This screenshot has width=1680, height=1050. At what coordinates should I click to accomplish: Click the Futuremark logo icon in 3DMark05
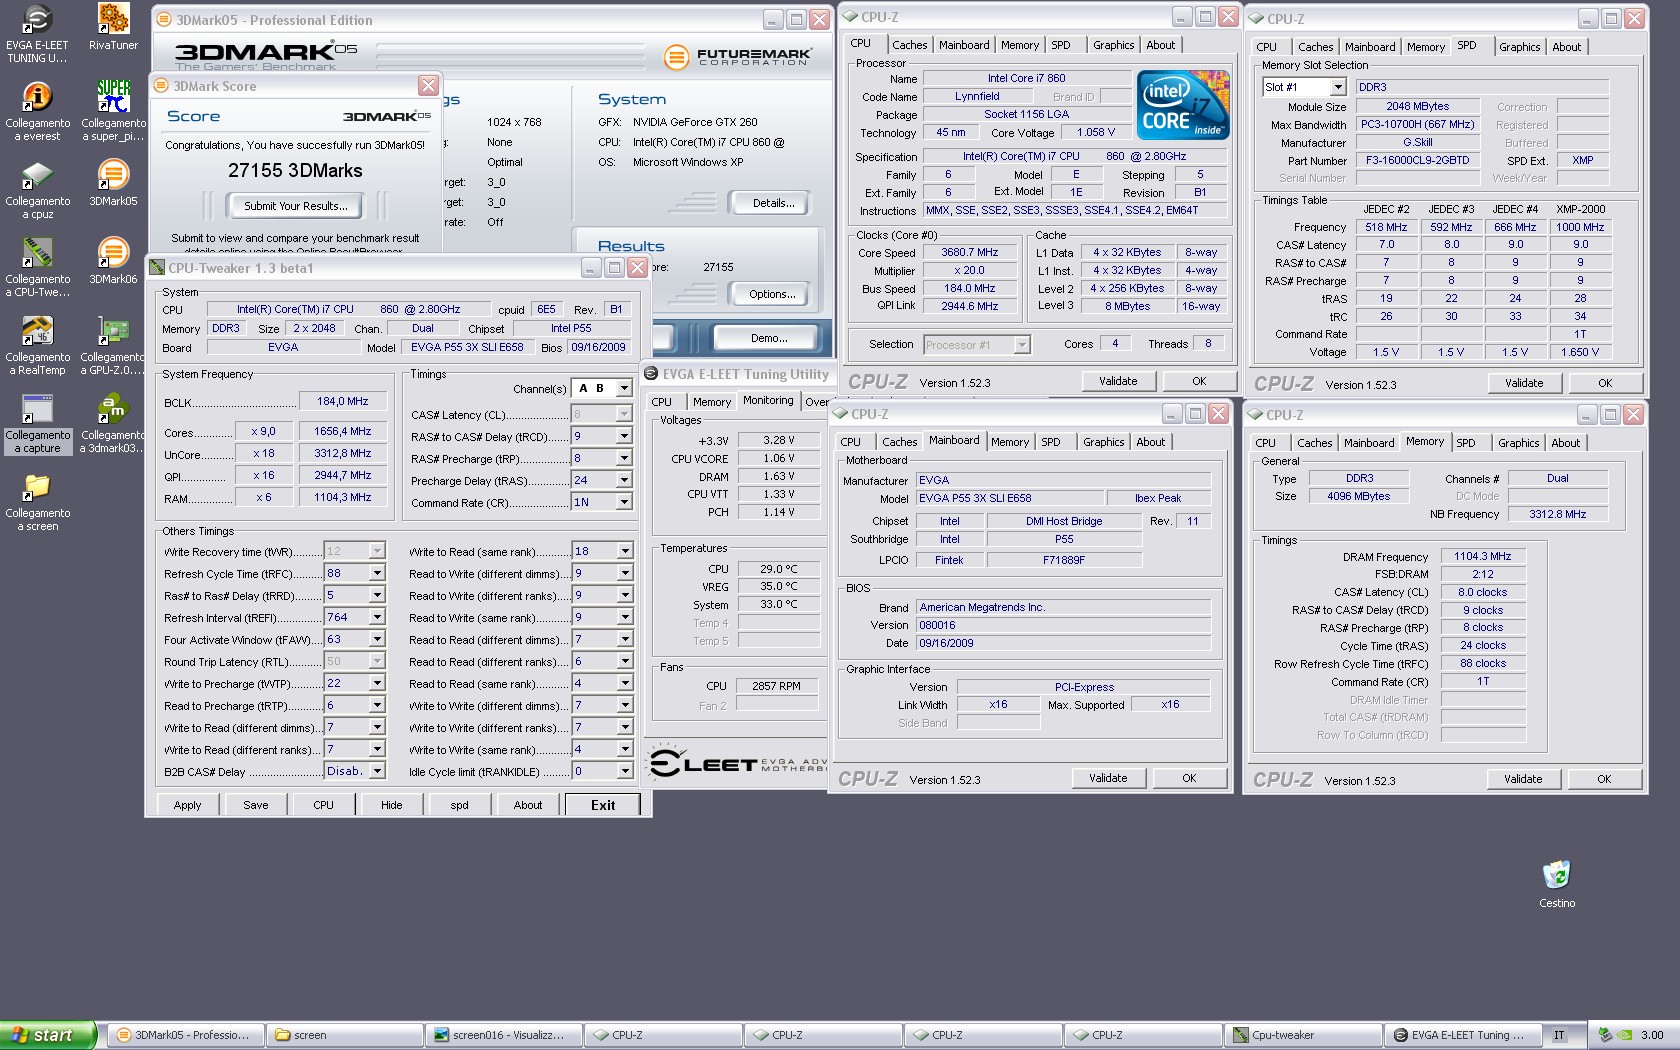(676, 57)
